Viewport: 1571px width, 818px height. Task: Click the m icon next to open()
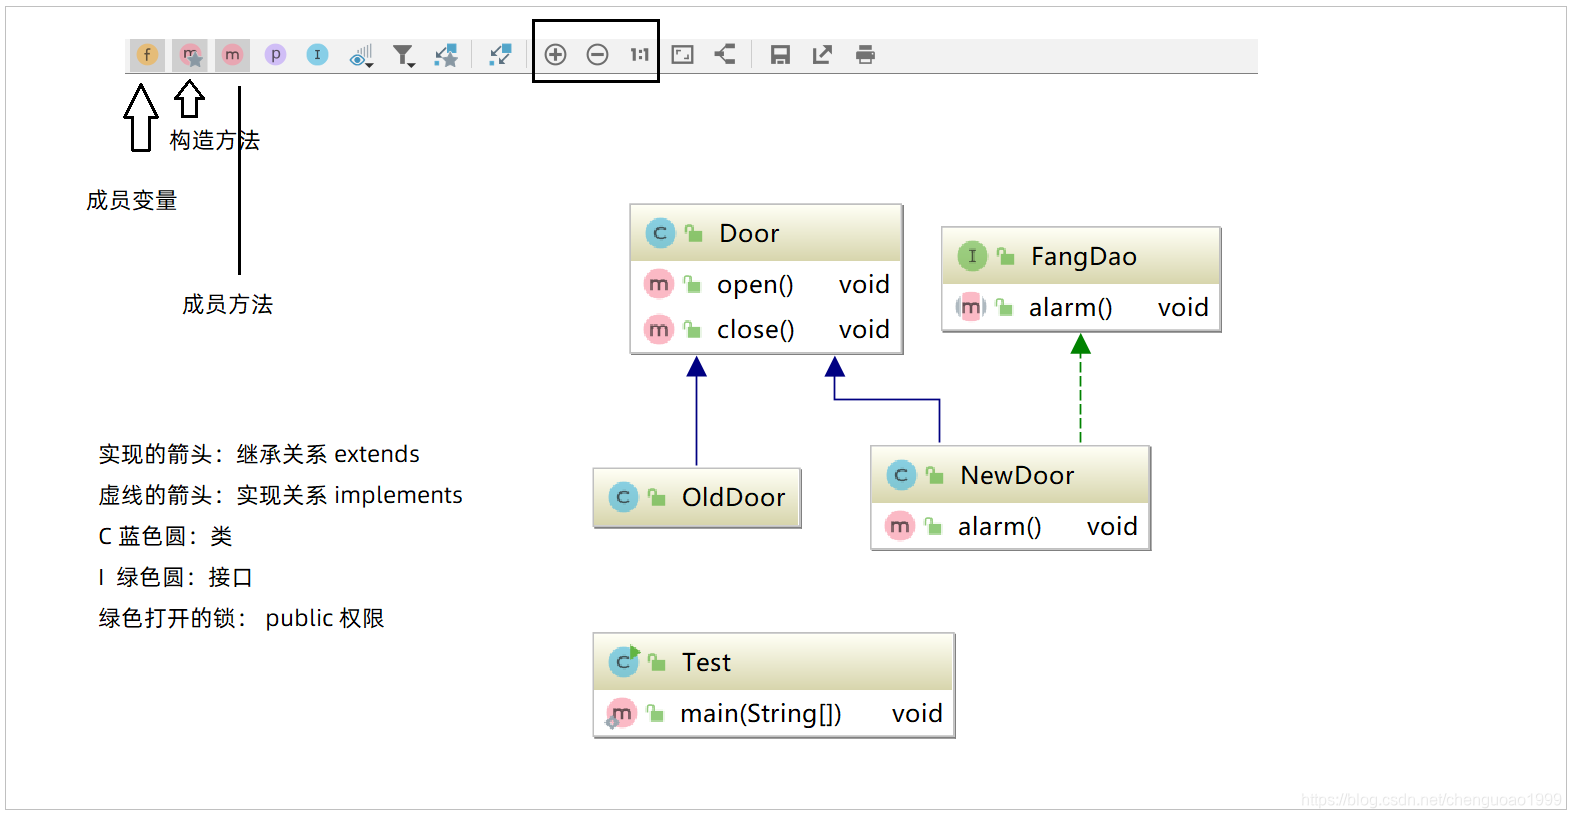658,285
